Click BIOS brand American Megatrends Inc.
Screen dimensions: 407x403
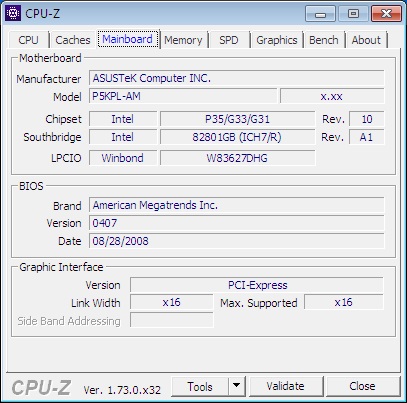[237, 205]
